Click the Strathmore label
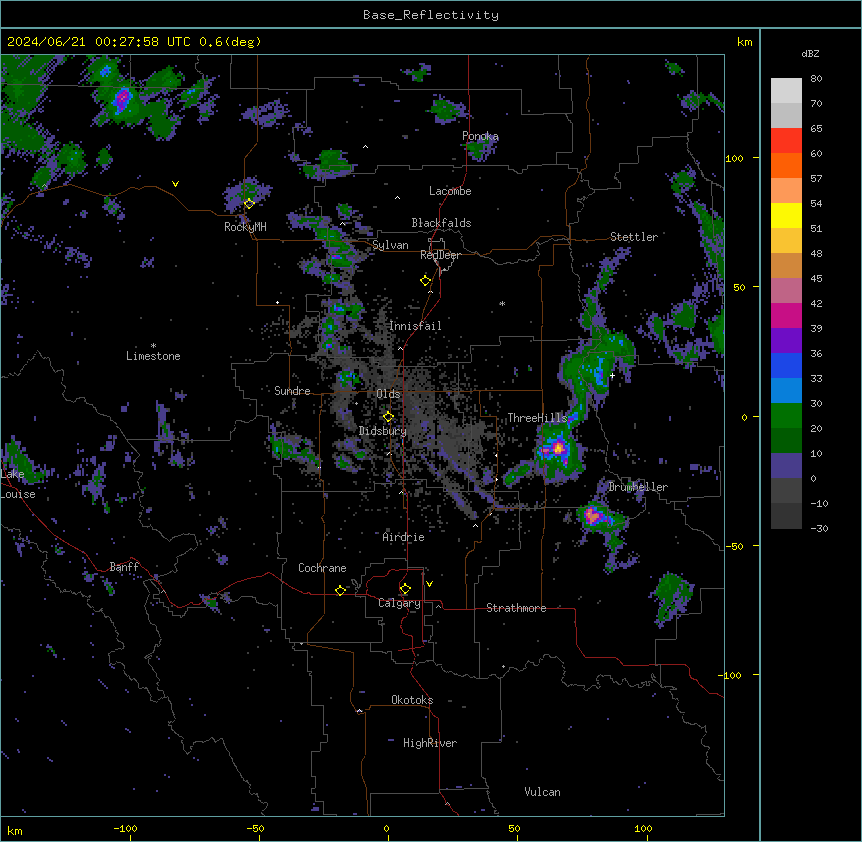The height and width of the screenshot is (842, 862). 516,608
